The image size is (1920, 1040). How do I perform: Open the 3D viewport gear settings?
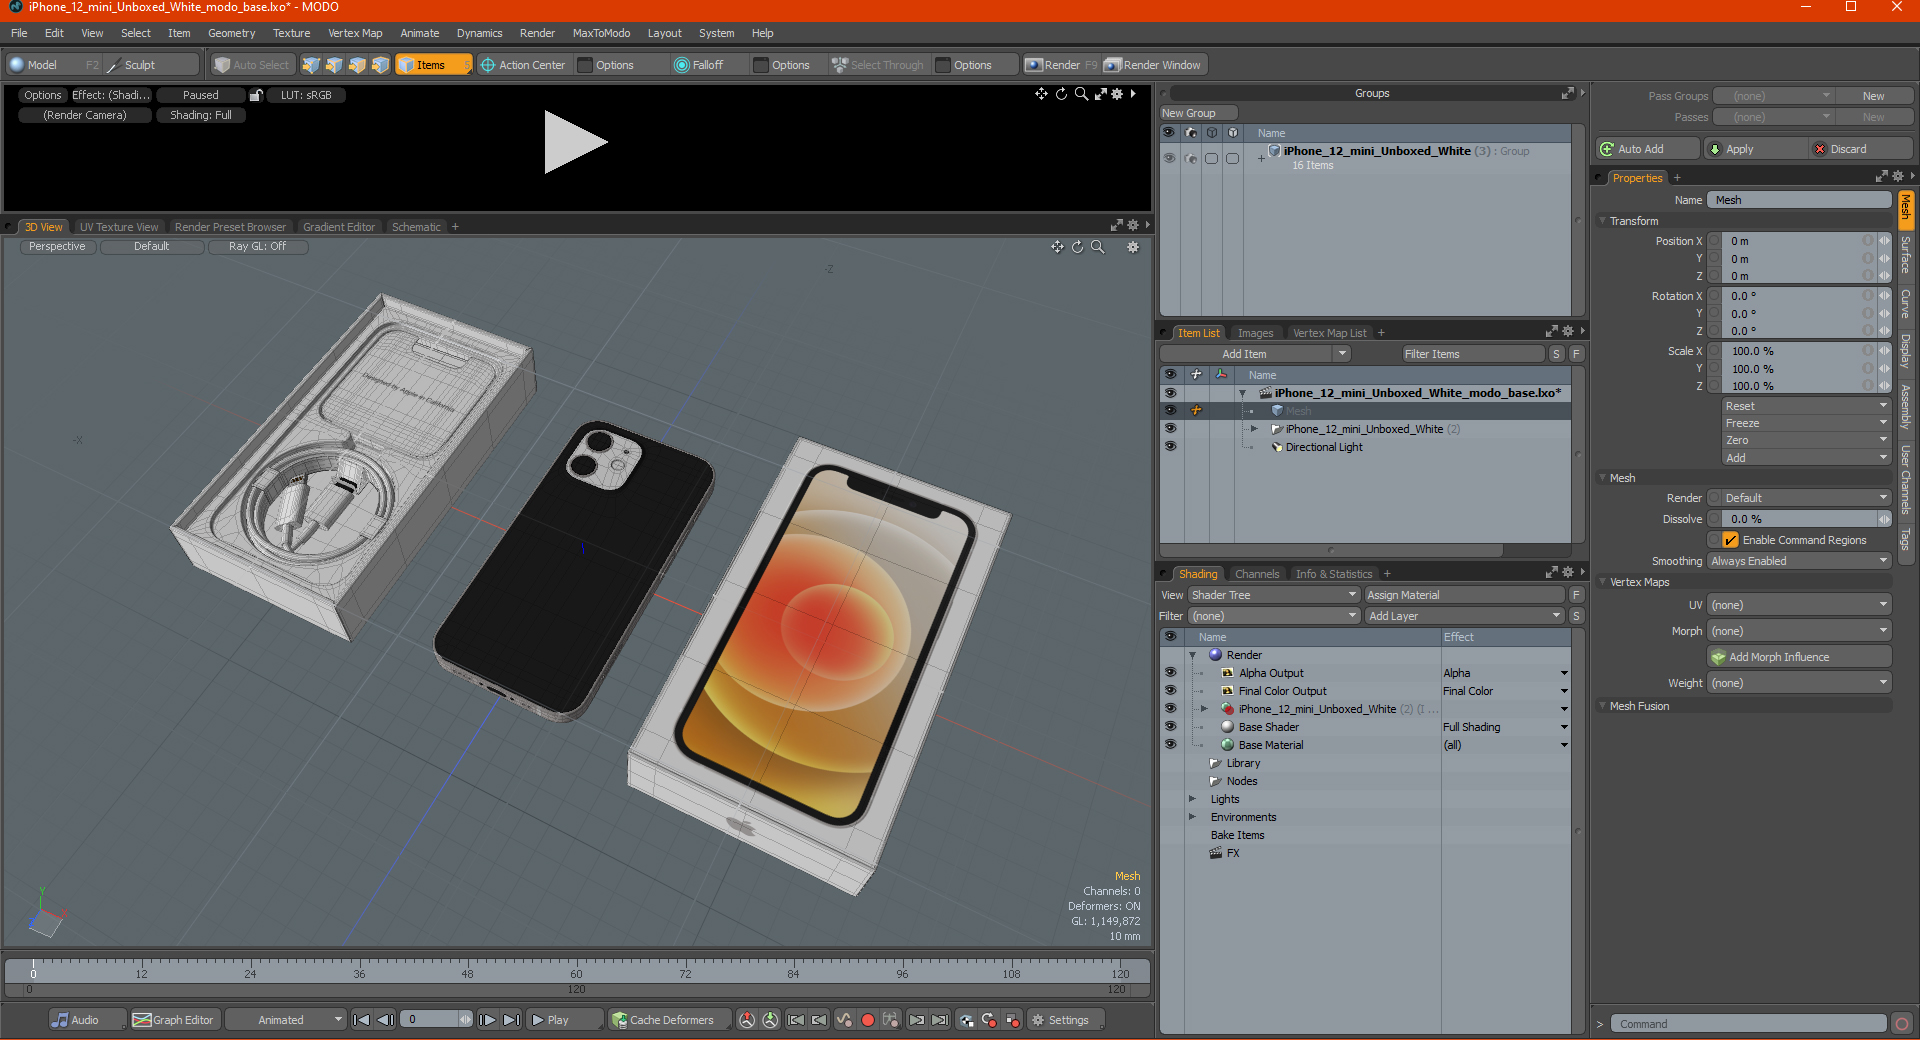point(1133,247)
